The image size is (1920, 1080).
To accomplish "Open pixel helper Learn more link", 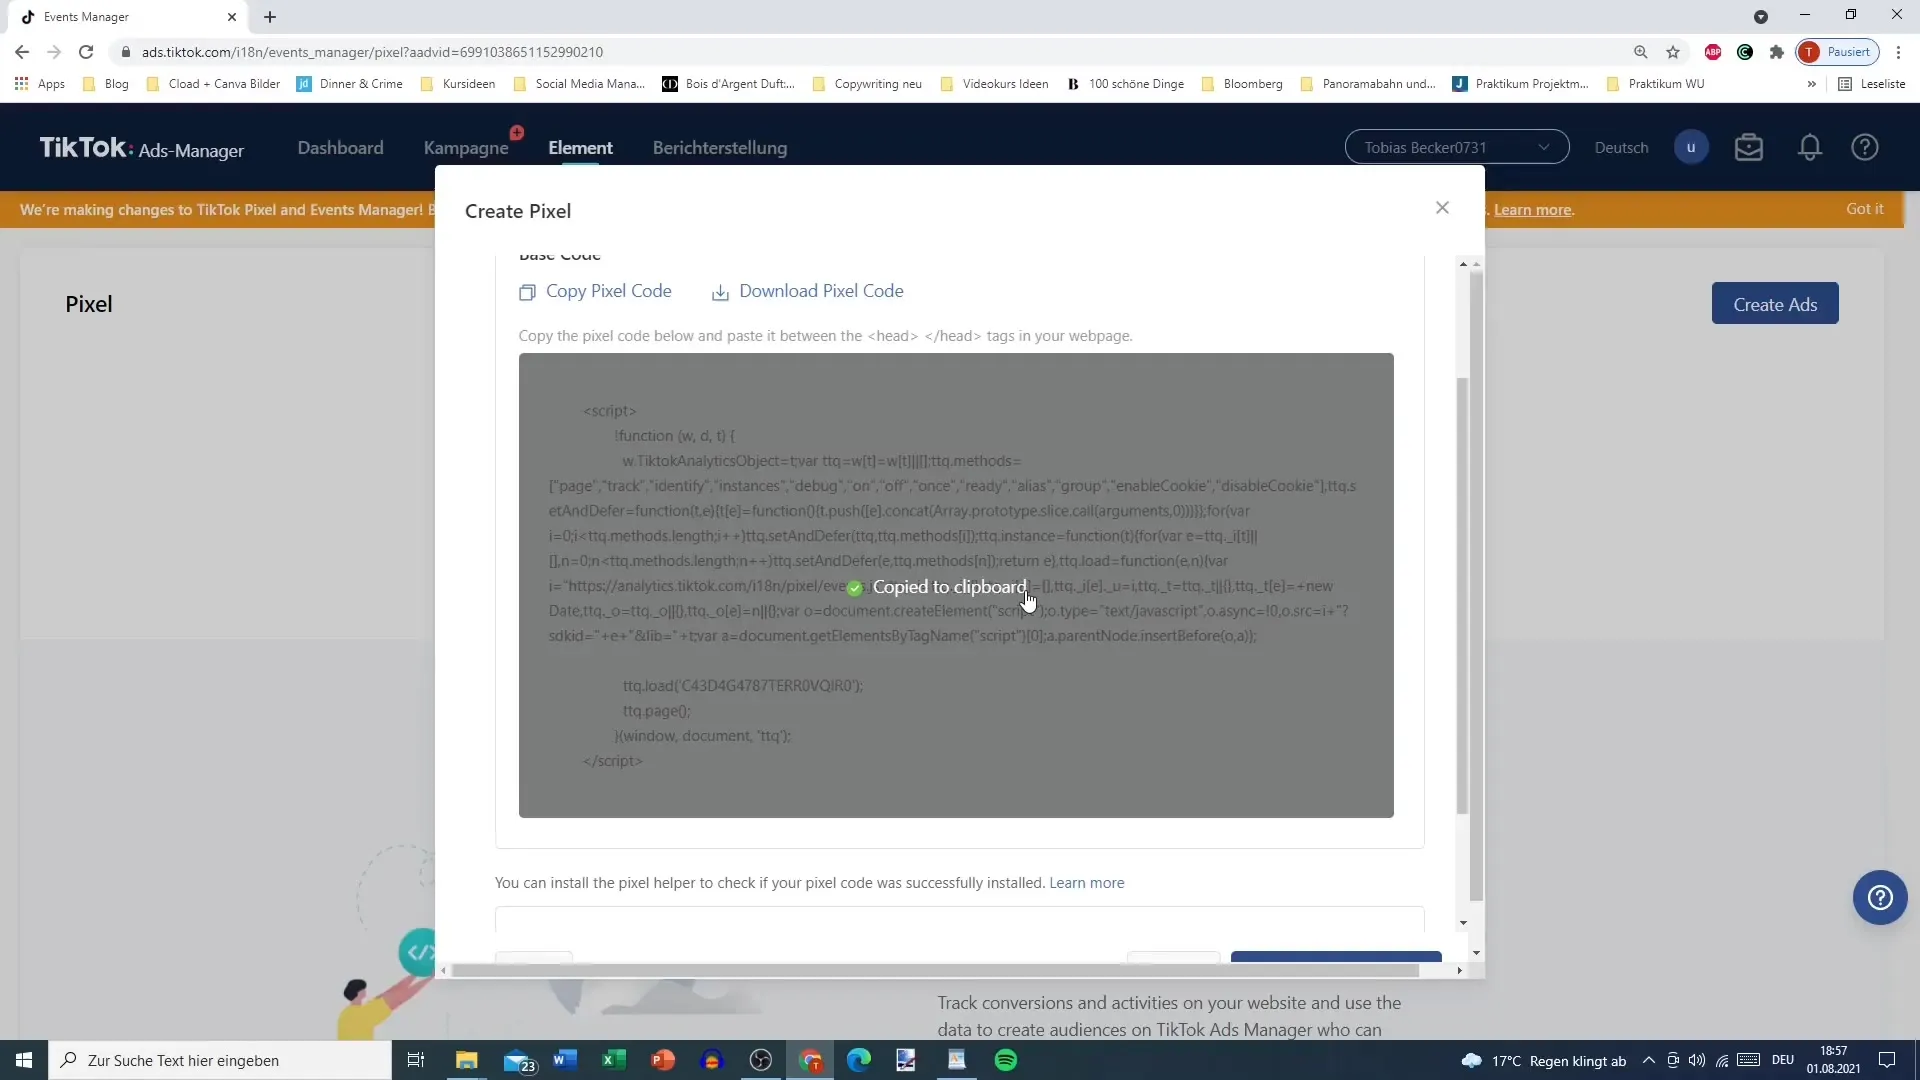I will [1086, 883].
